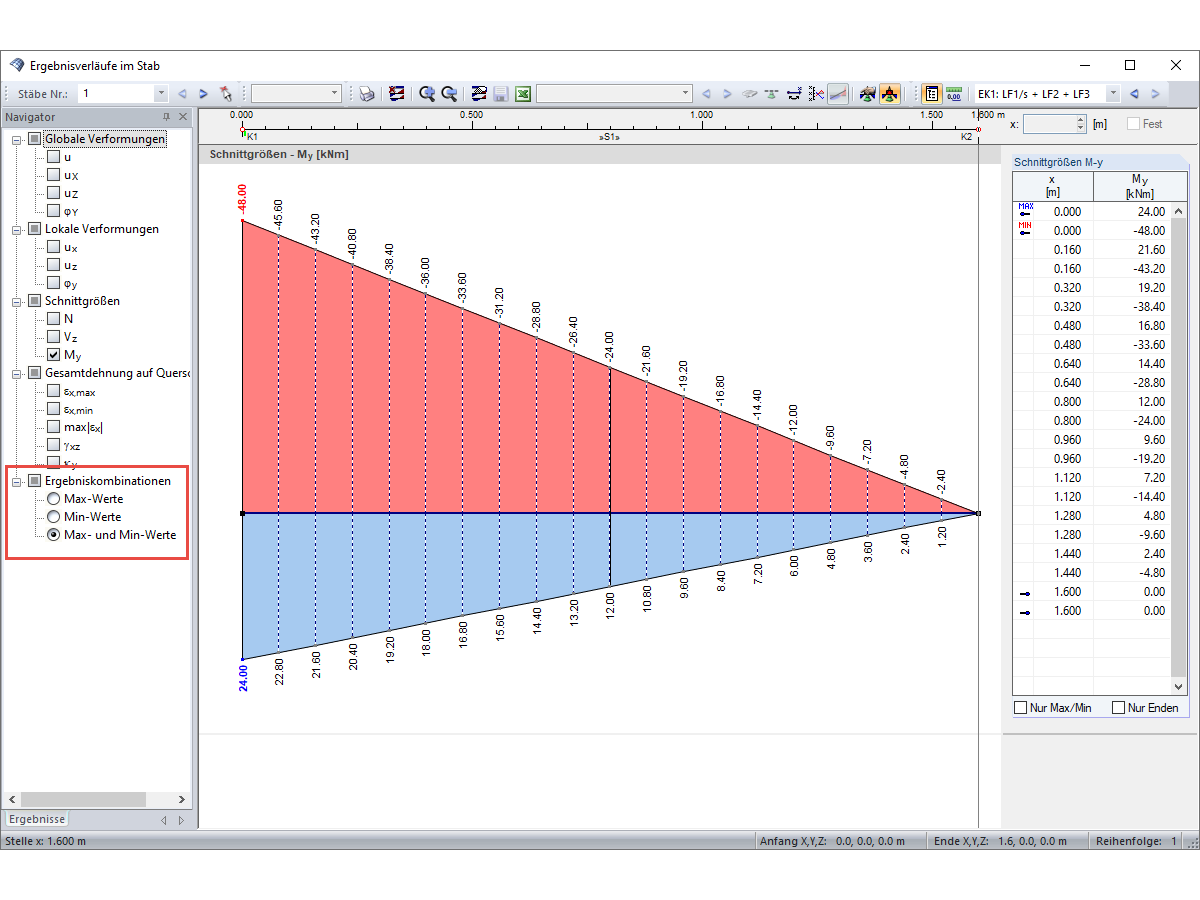Export the results table to Excel
The width and height of the screenshot is (1200, 900).
point(523,92)
